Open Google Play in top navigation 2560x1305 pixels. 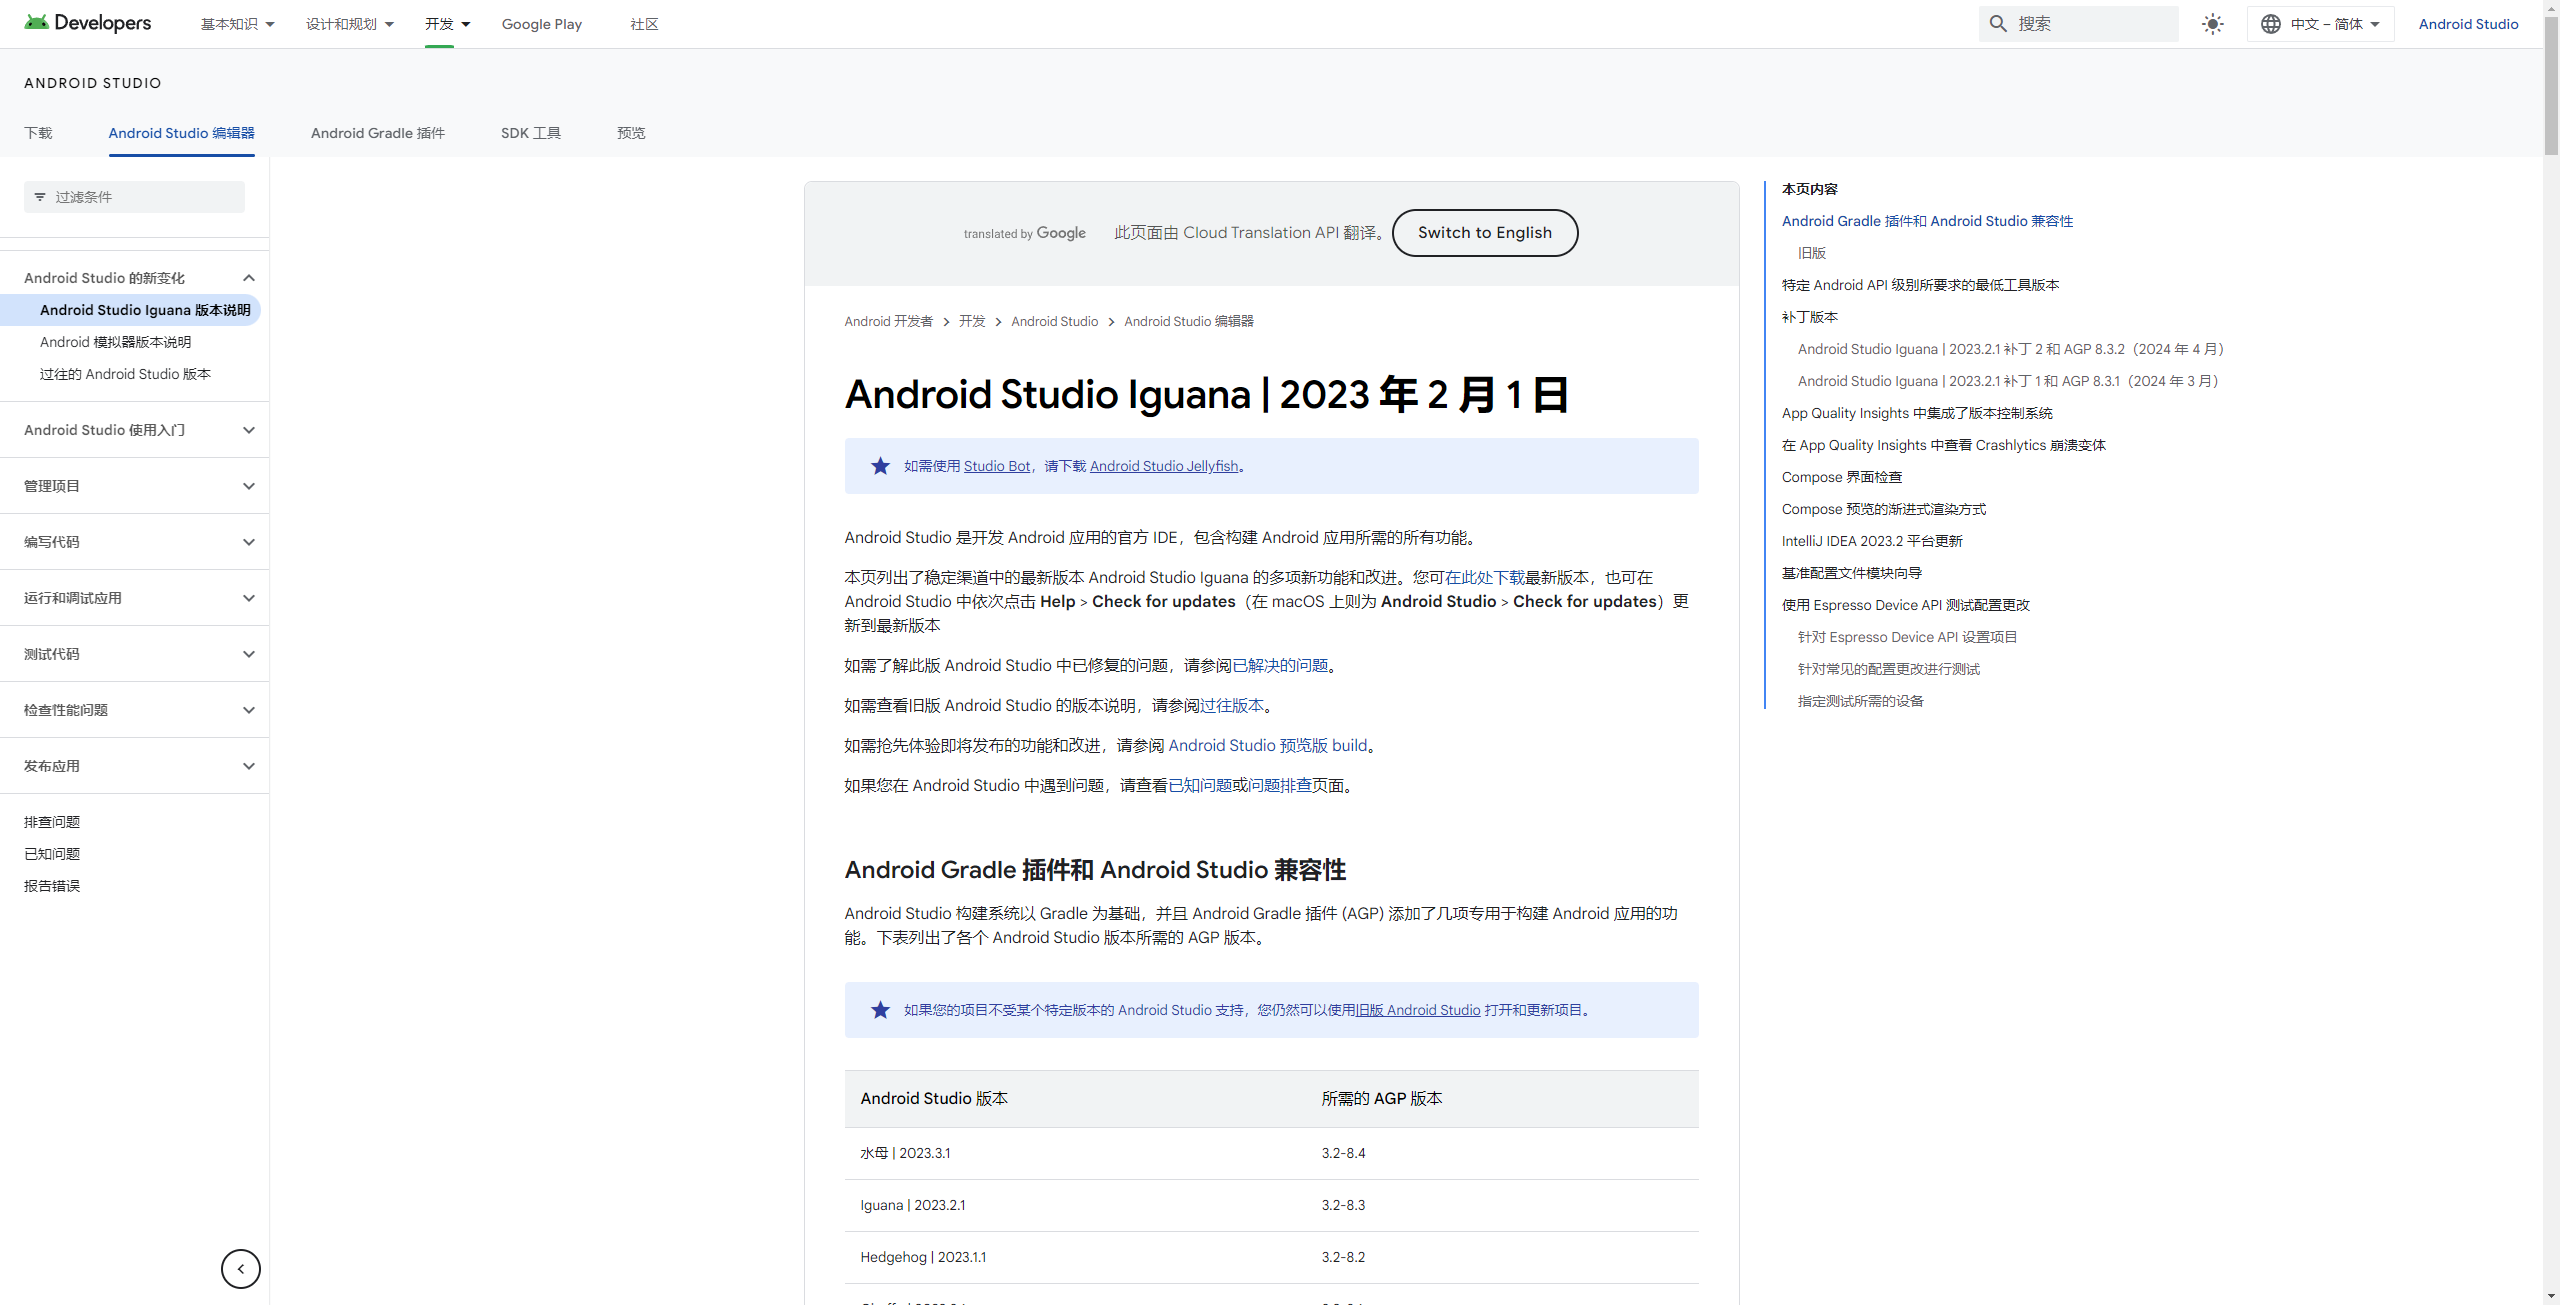542,24
